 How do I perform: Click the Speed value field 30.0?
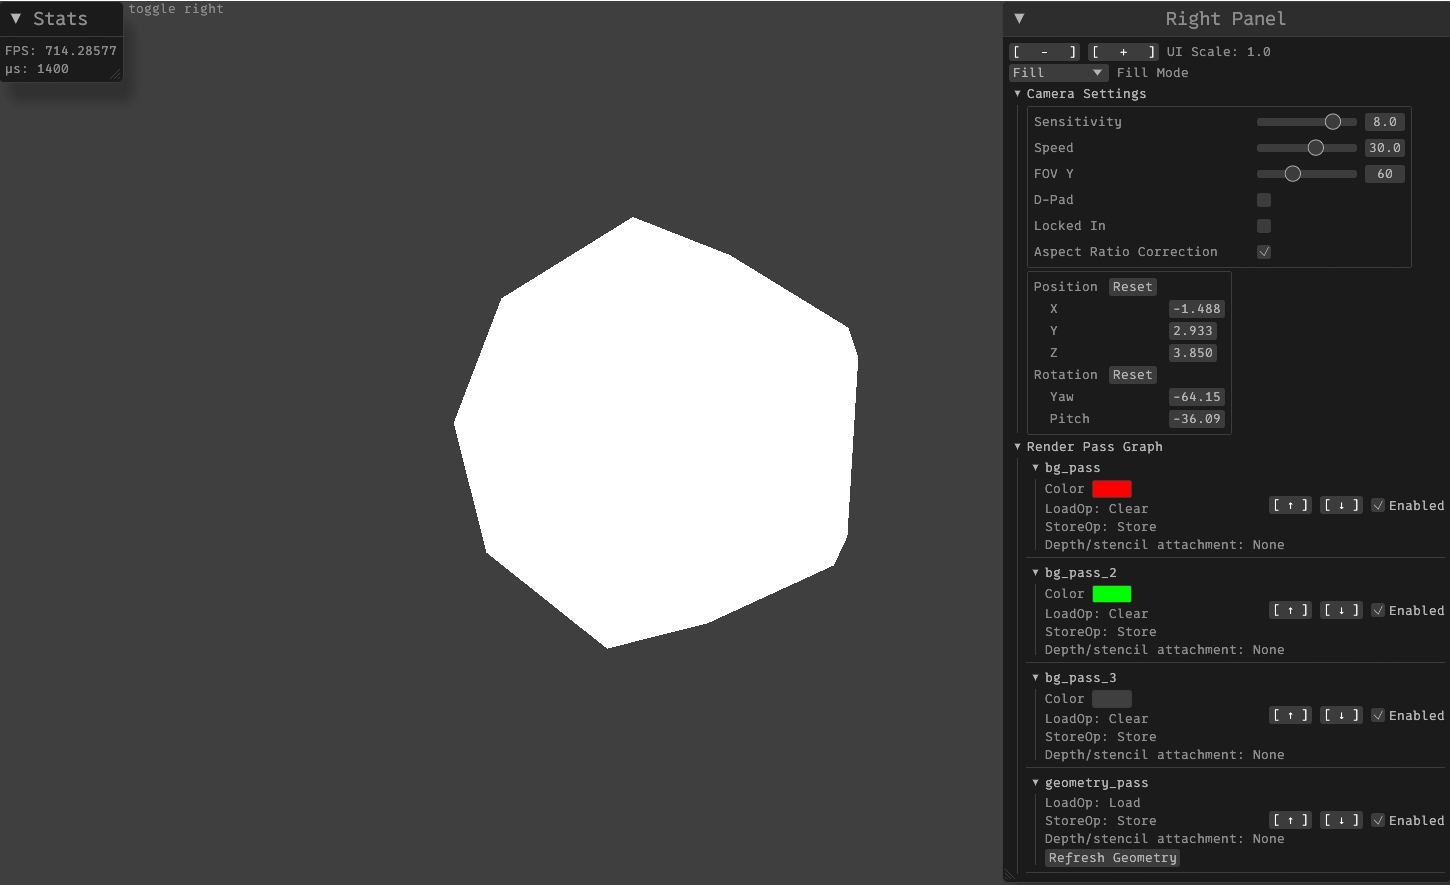pyautogui.click(x=1385, y=148)
